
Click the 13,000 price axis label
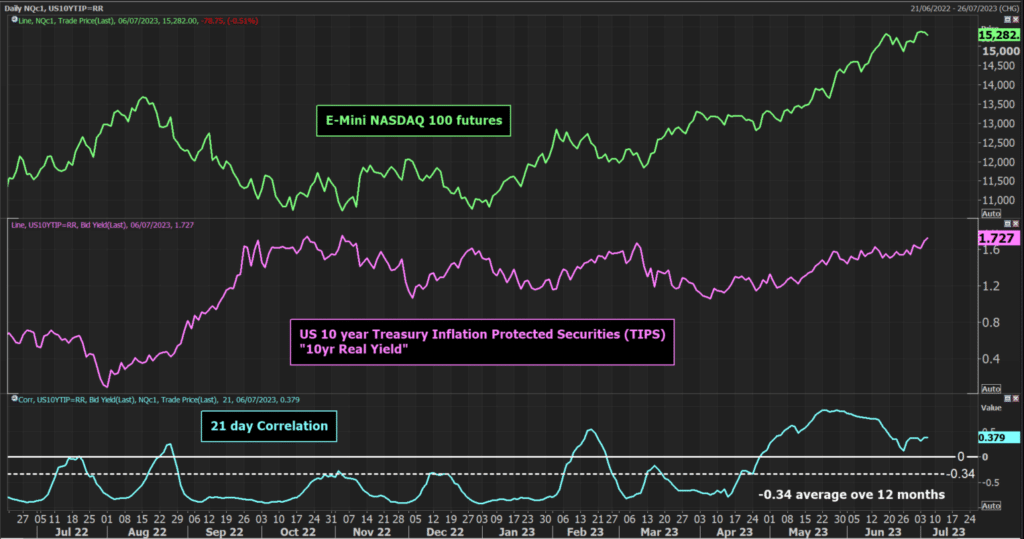click(x=999, y=123)
